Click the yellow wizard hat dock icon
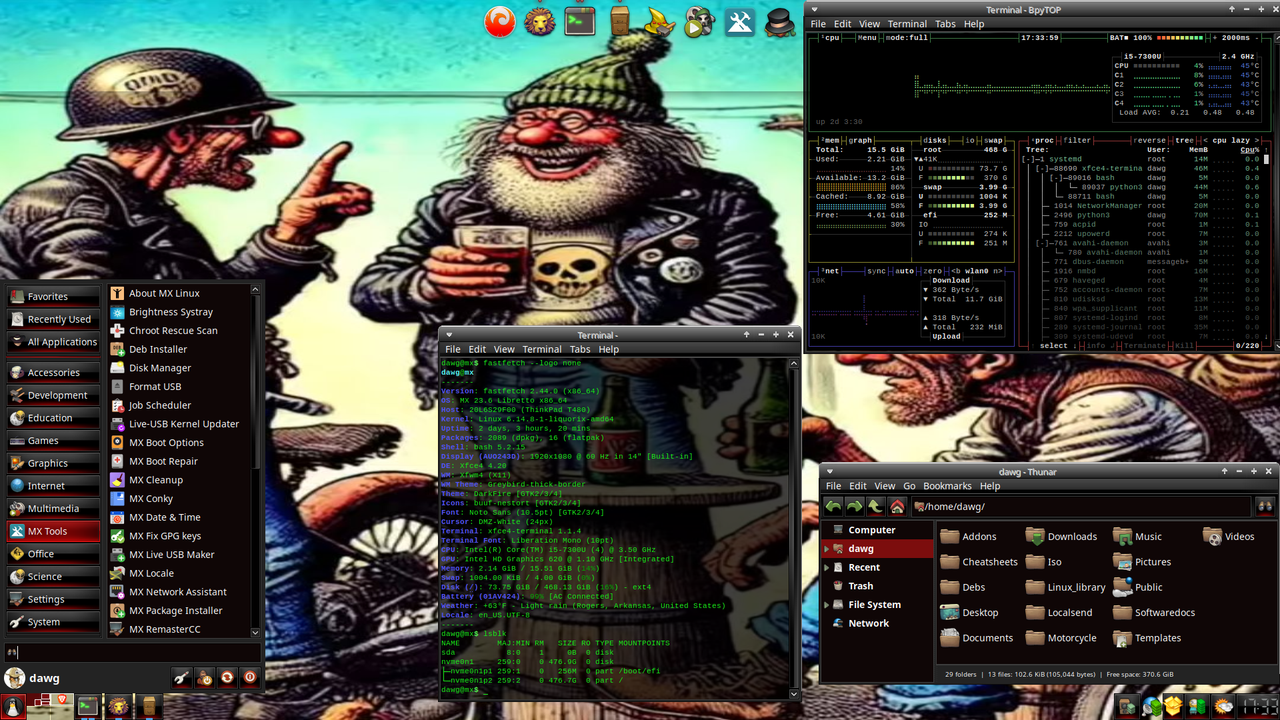The height and width of the screenshot is (720, 1280). point(659,21)
